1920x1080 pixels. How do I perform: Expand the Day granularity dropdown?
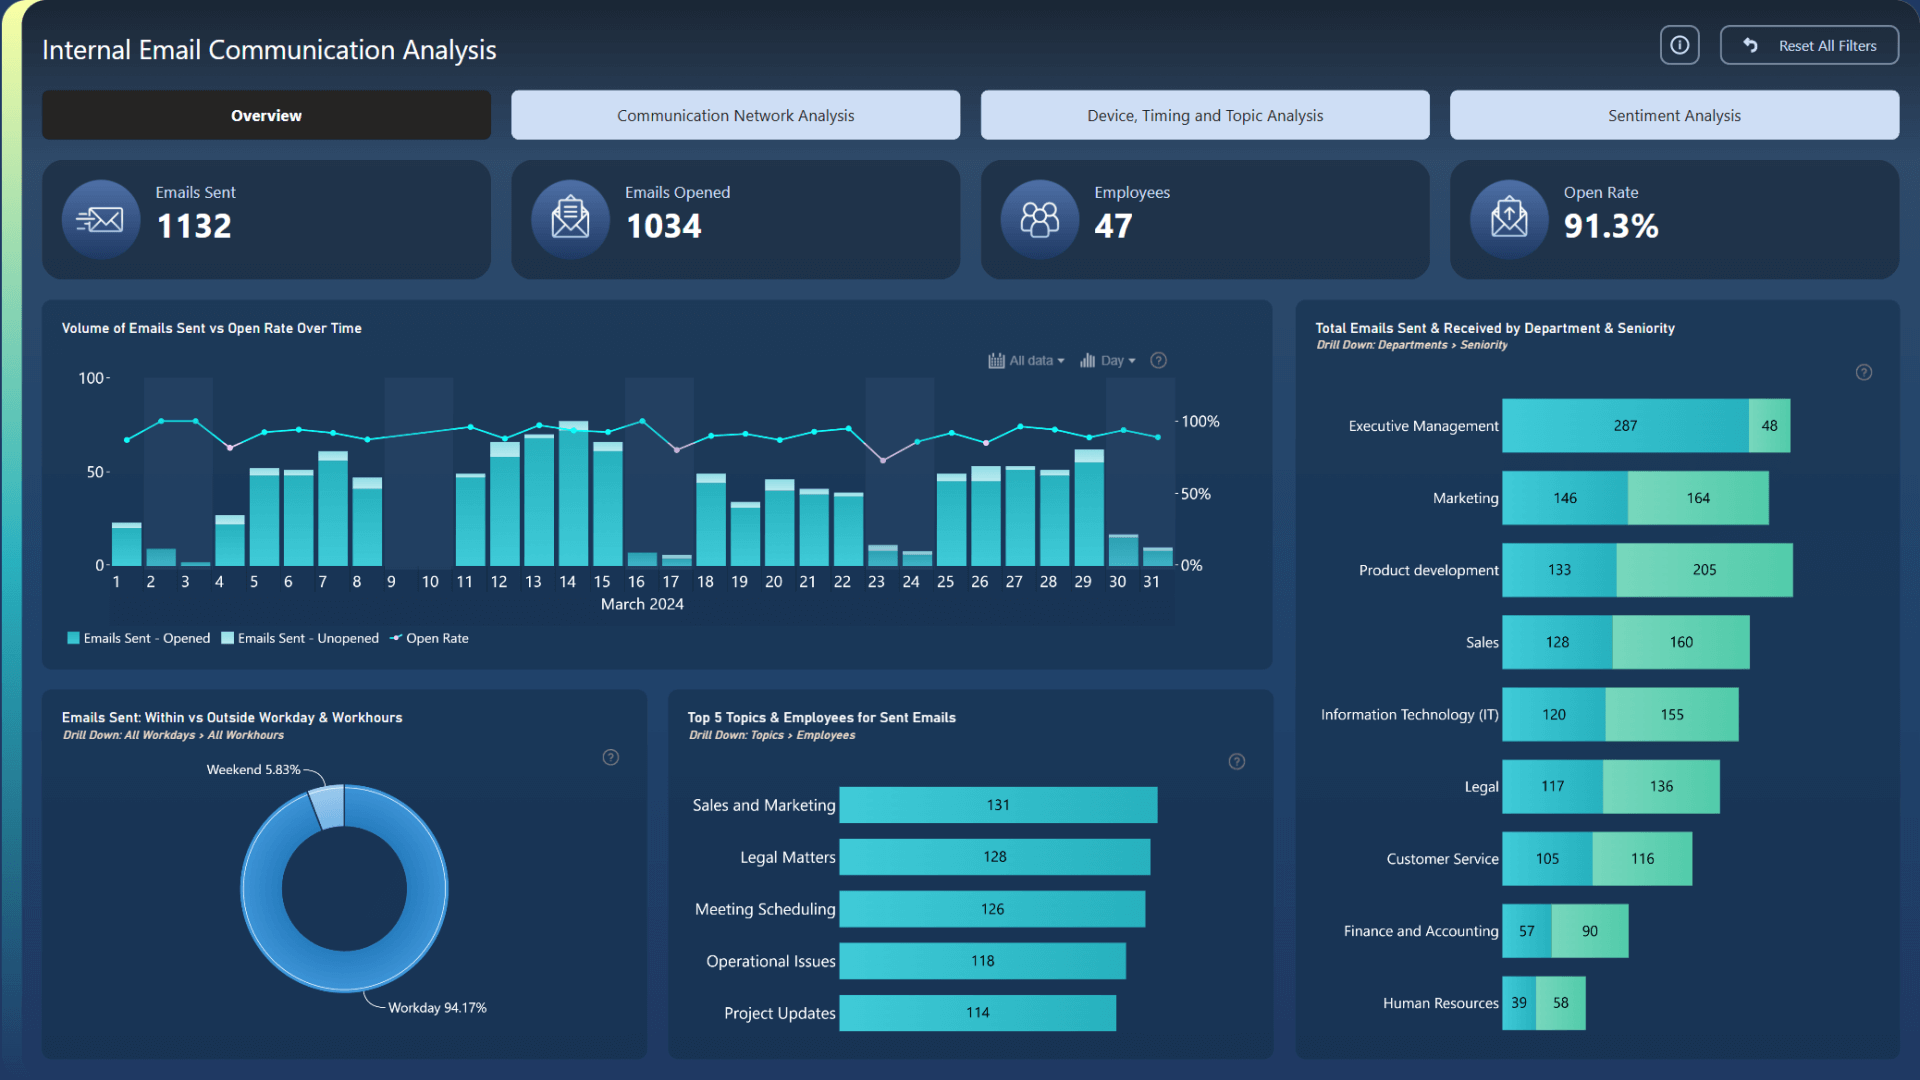click(1115, 361)
